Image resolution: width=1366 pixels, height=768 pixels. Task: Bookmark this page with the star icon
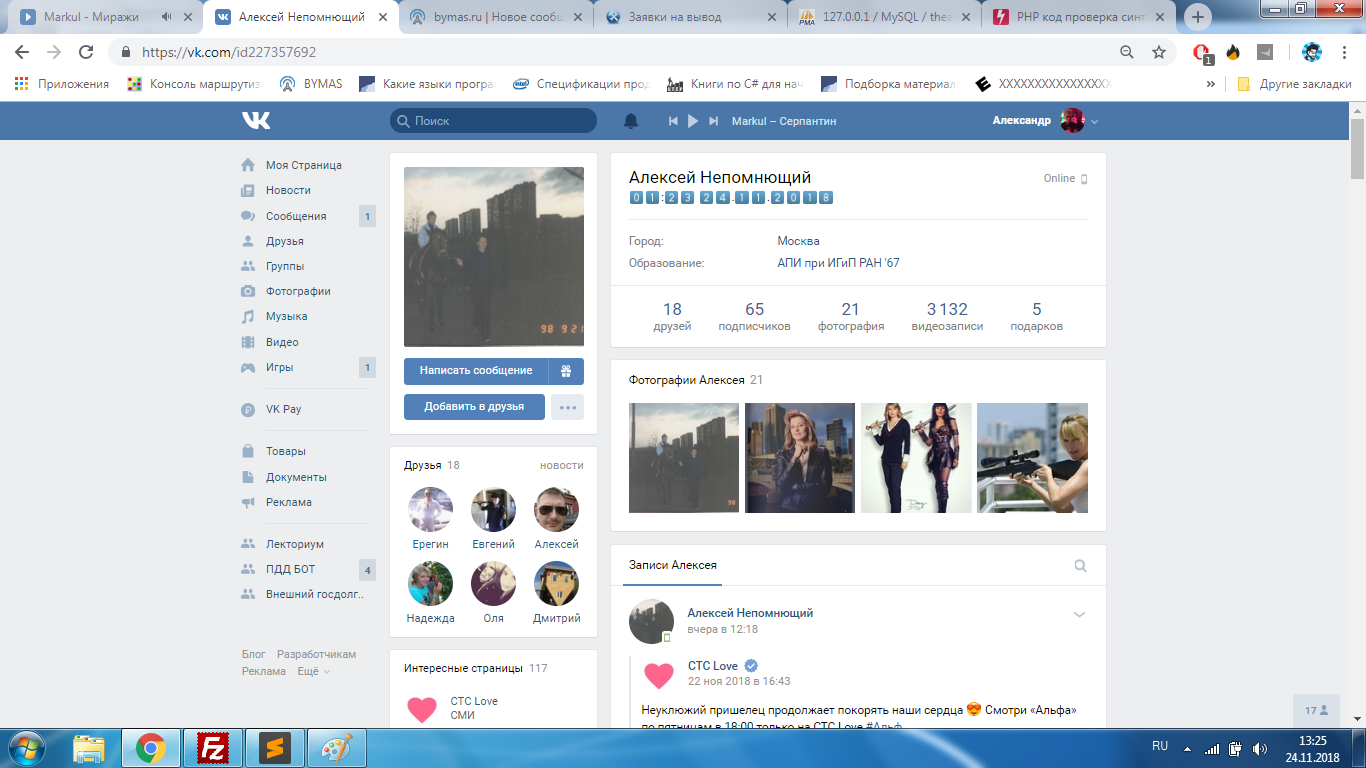click(1159, 52)
